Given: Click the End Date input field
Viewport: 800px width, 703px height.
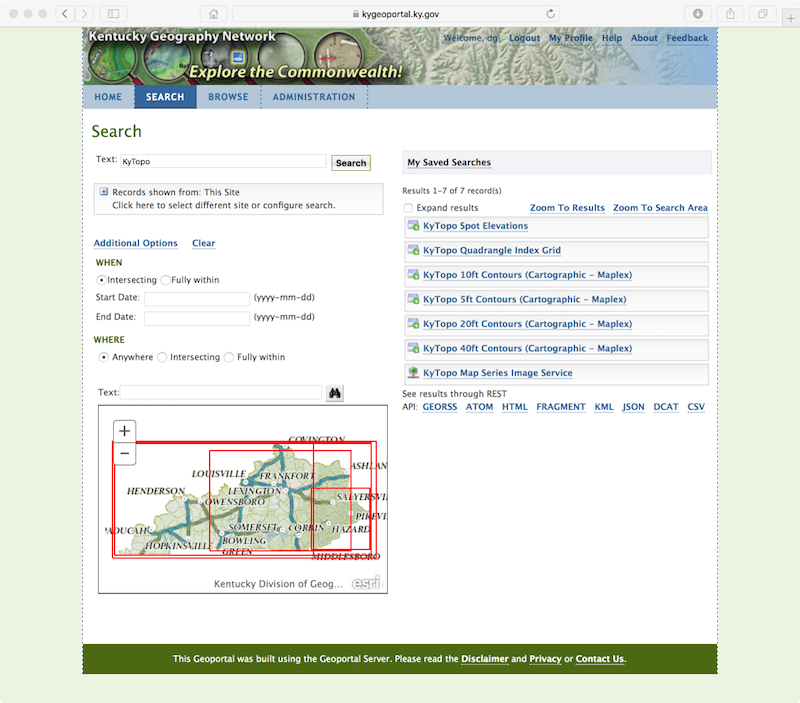Looking at the screenshot, I should (x=197, y=318).
